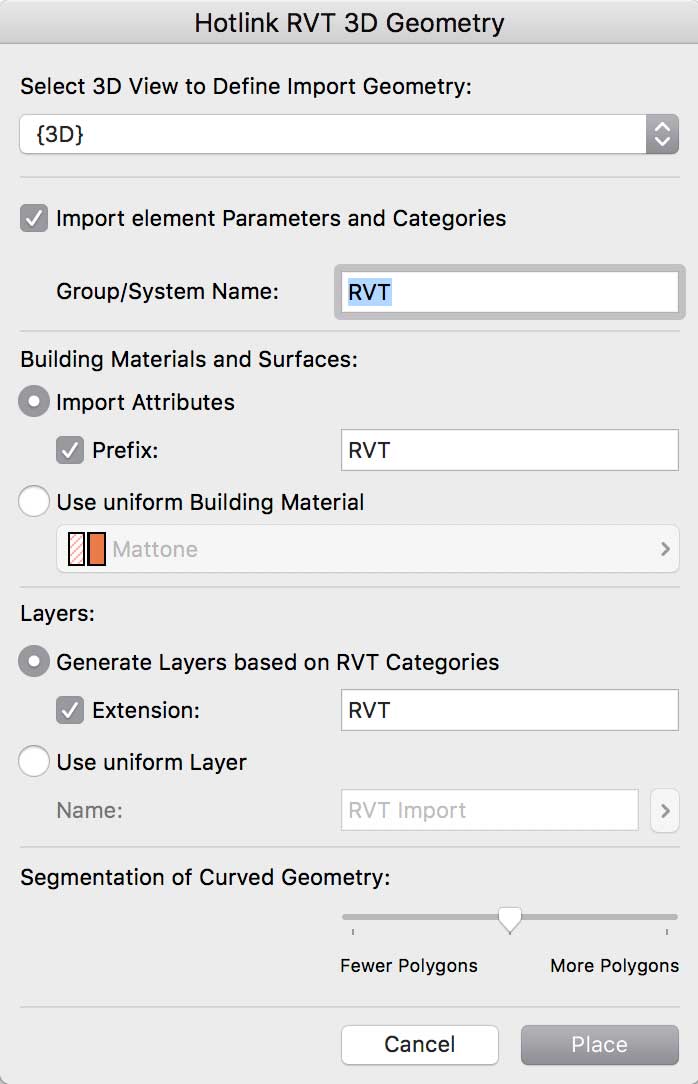Image resolution: width=698 pixels, height=1084 pixels.
Task: Click the curved geometry segmentation slider handle
Action: (510, 918)
